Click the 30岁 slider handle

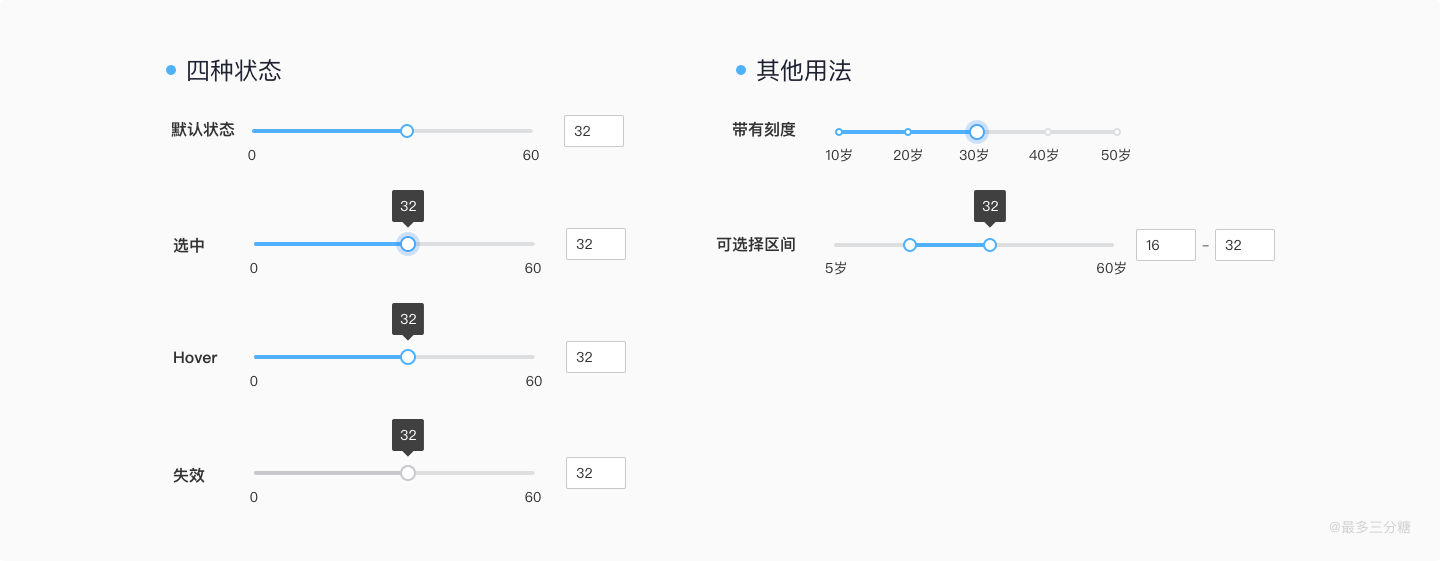point(977,132)
